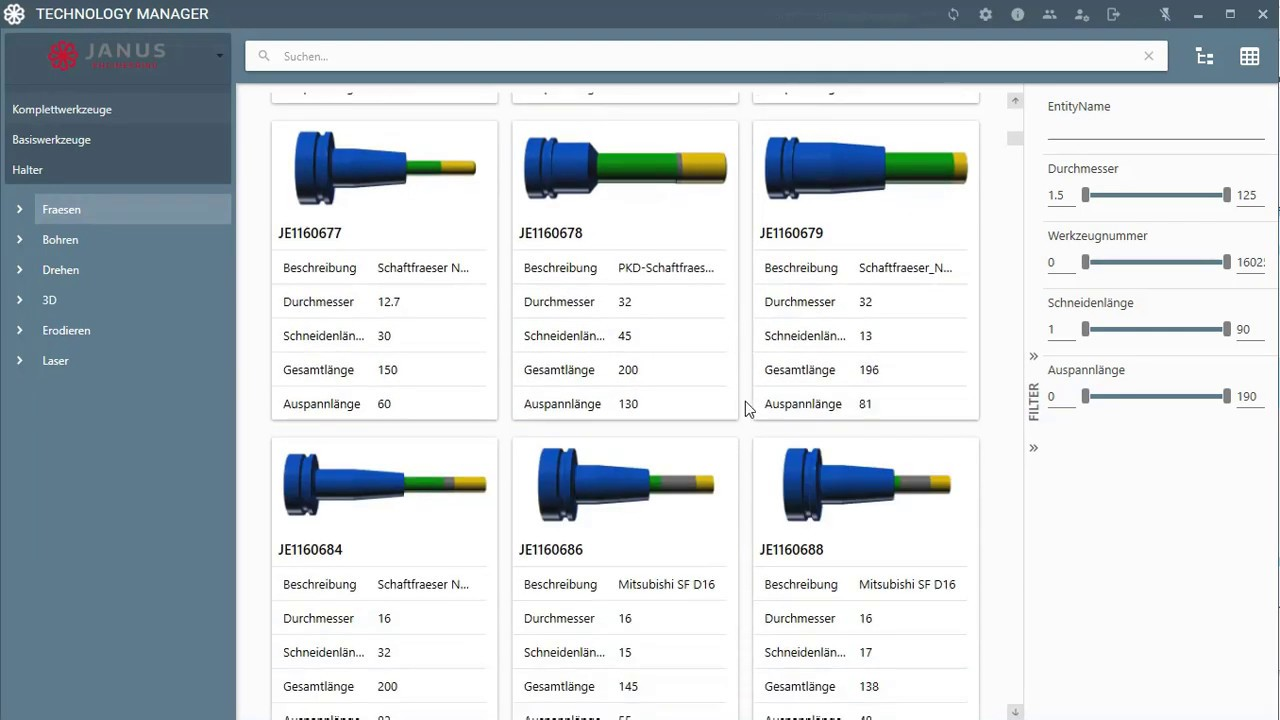The height and width of the screenshot is (720, 1280).
Task: Open user settings icon
Action: pyautogui.click(x=1081, y=14)
